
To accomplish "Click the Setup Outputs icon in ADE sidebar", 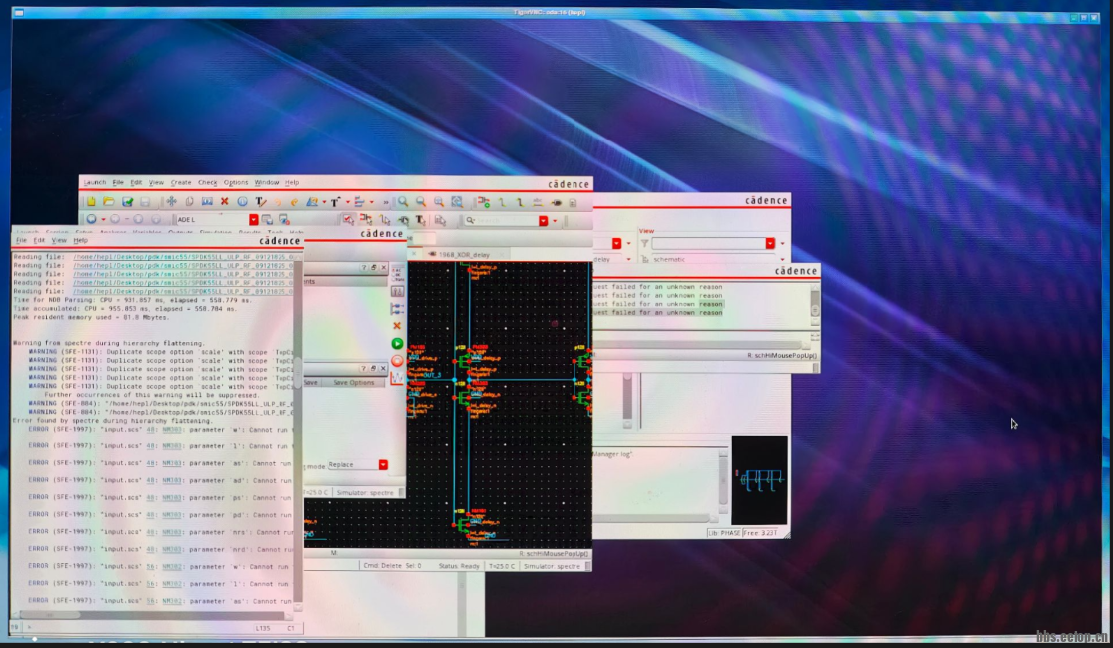I will pyautogui.click(x=397, y=309).
